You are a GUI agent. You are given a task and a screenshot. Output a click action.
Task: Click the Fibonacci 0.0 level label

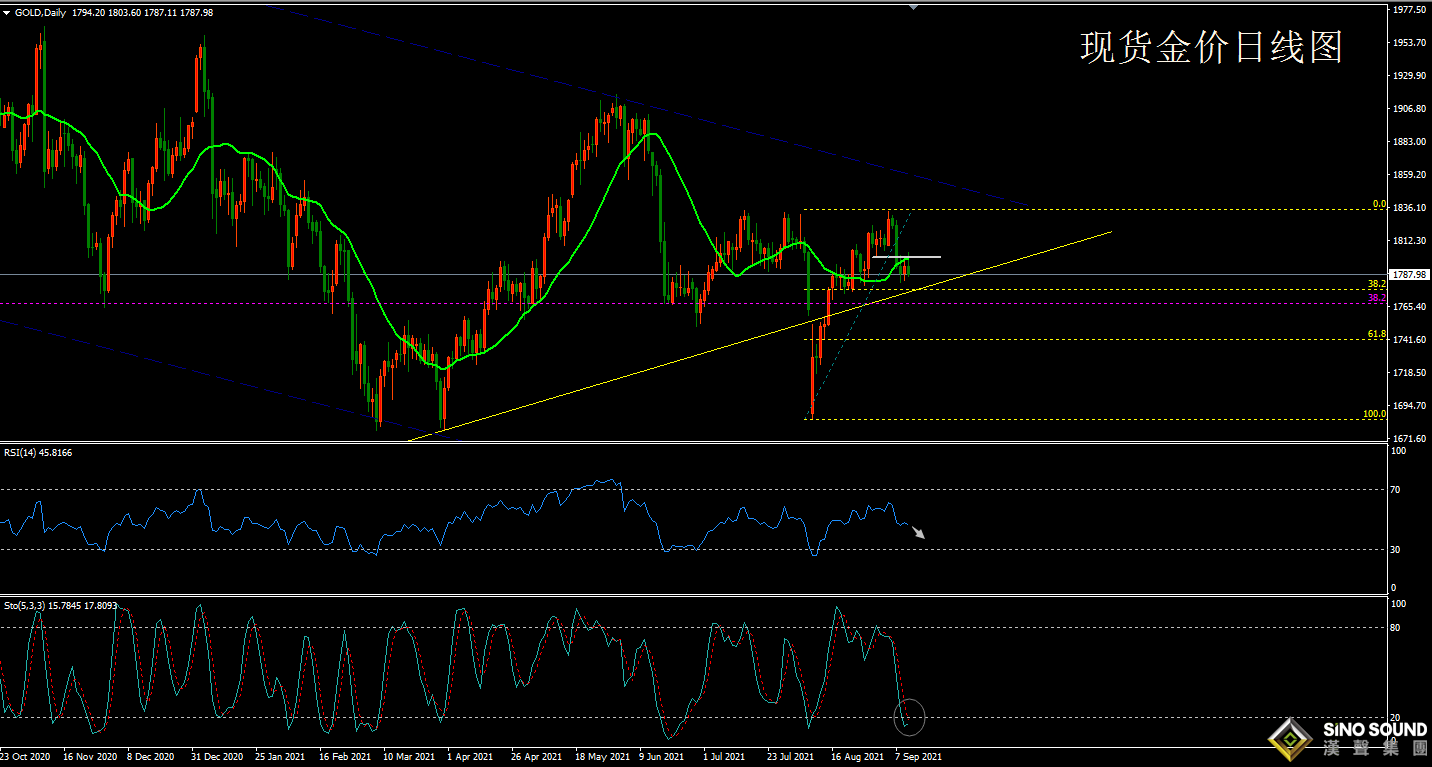pyautogui.click(x=1378, y=204)
